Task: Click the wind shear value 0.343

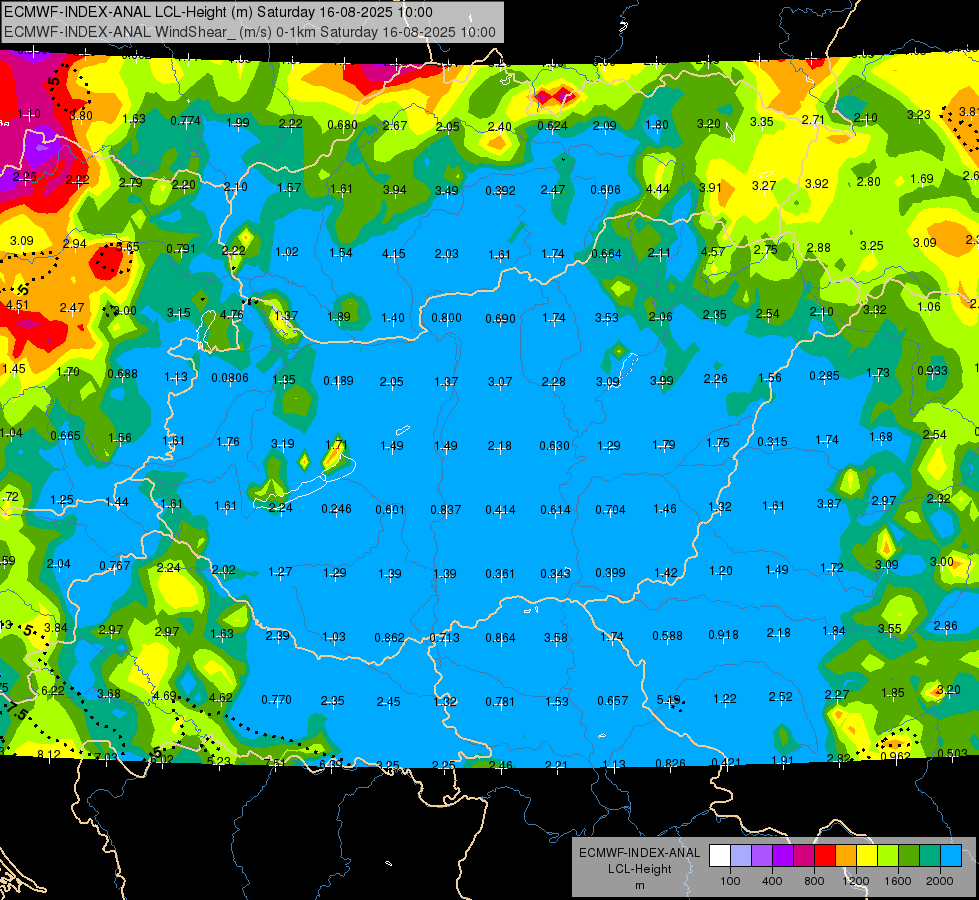Action: (556, 573)
